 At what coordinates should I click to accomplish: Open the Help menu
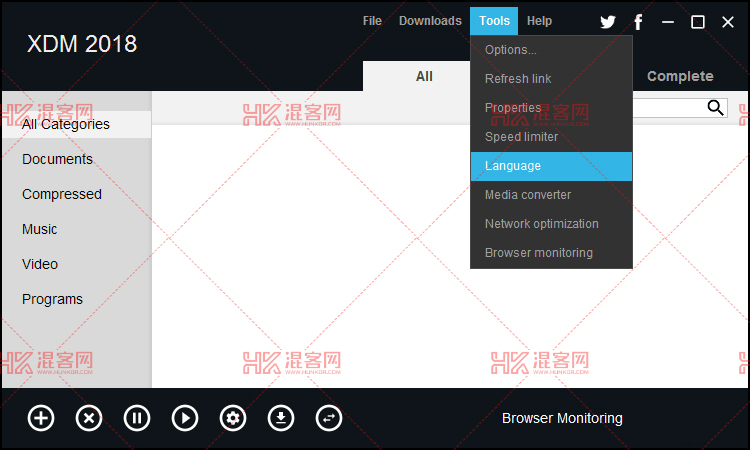(540, 21)
